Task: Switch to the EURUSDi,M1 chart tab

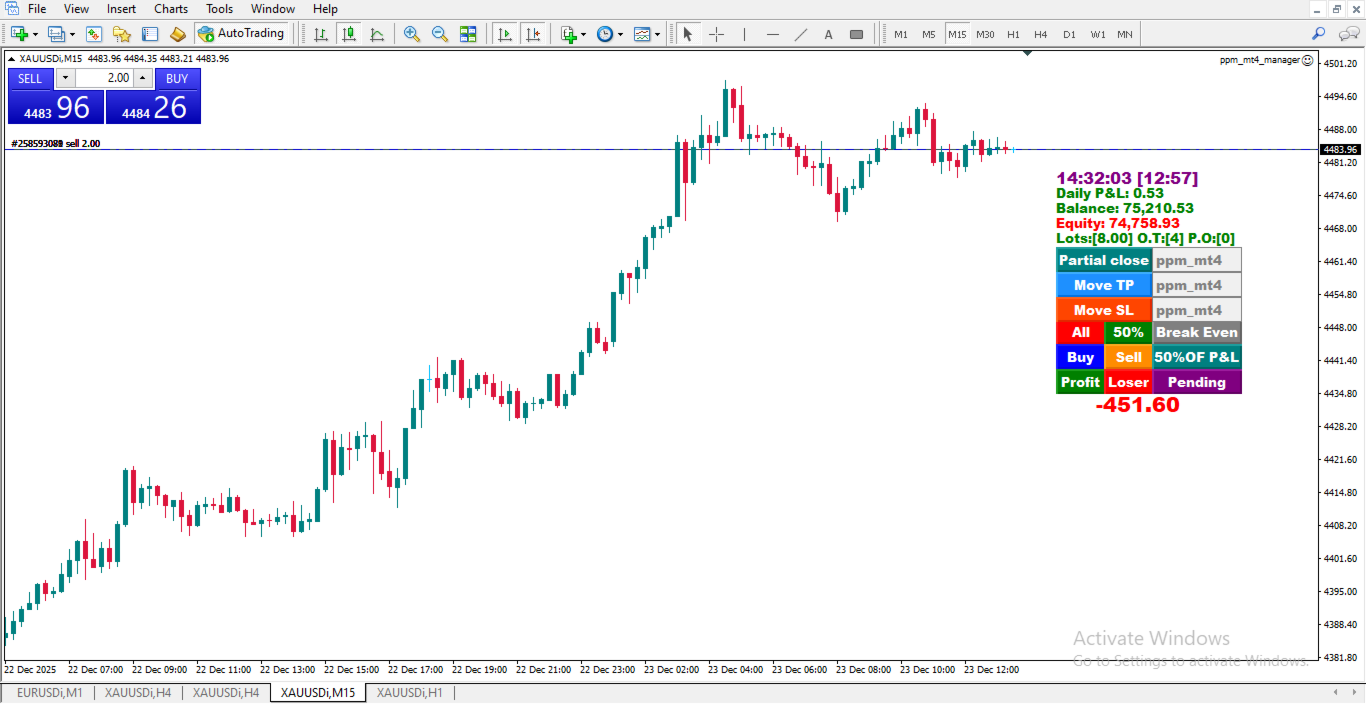Action: pos(49,692)
